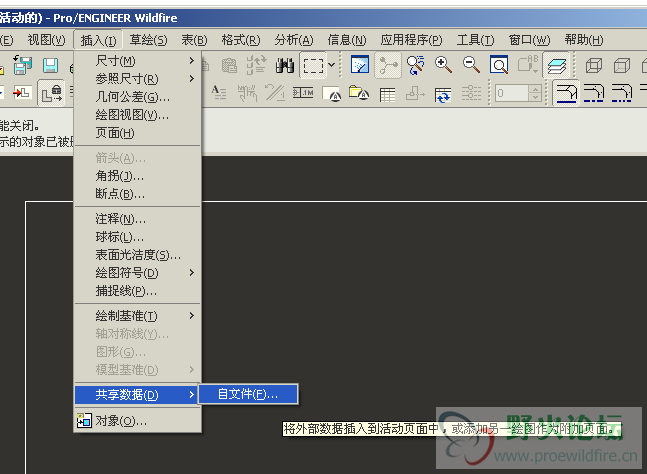Open the 信息(N) menu
Viewport: 647px width, 474px height.
tap(347, 40)
